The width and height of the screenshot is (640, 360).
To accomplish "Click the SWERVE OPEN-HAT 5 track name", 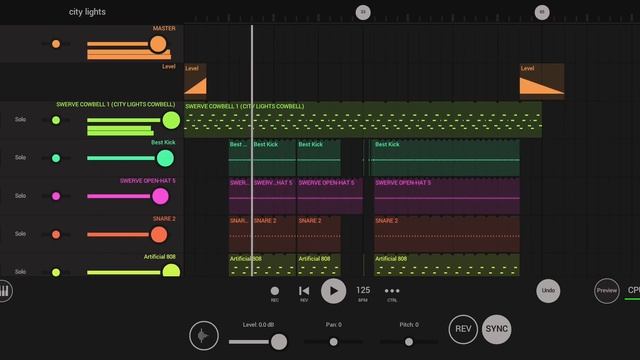I will pyautogui.click(x=147, y=180).
